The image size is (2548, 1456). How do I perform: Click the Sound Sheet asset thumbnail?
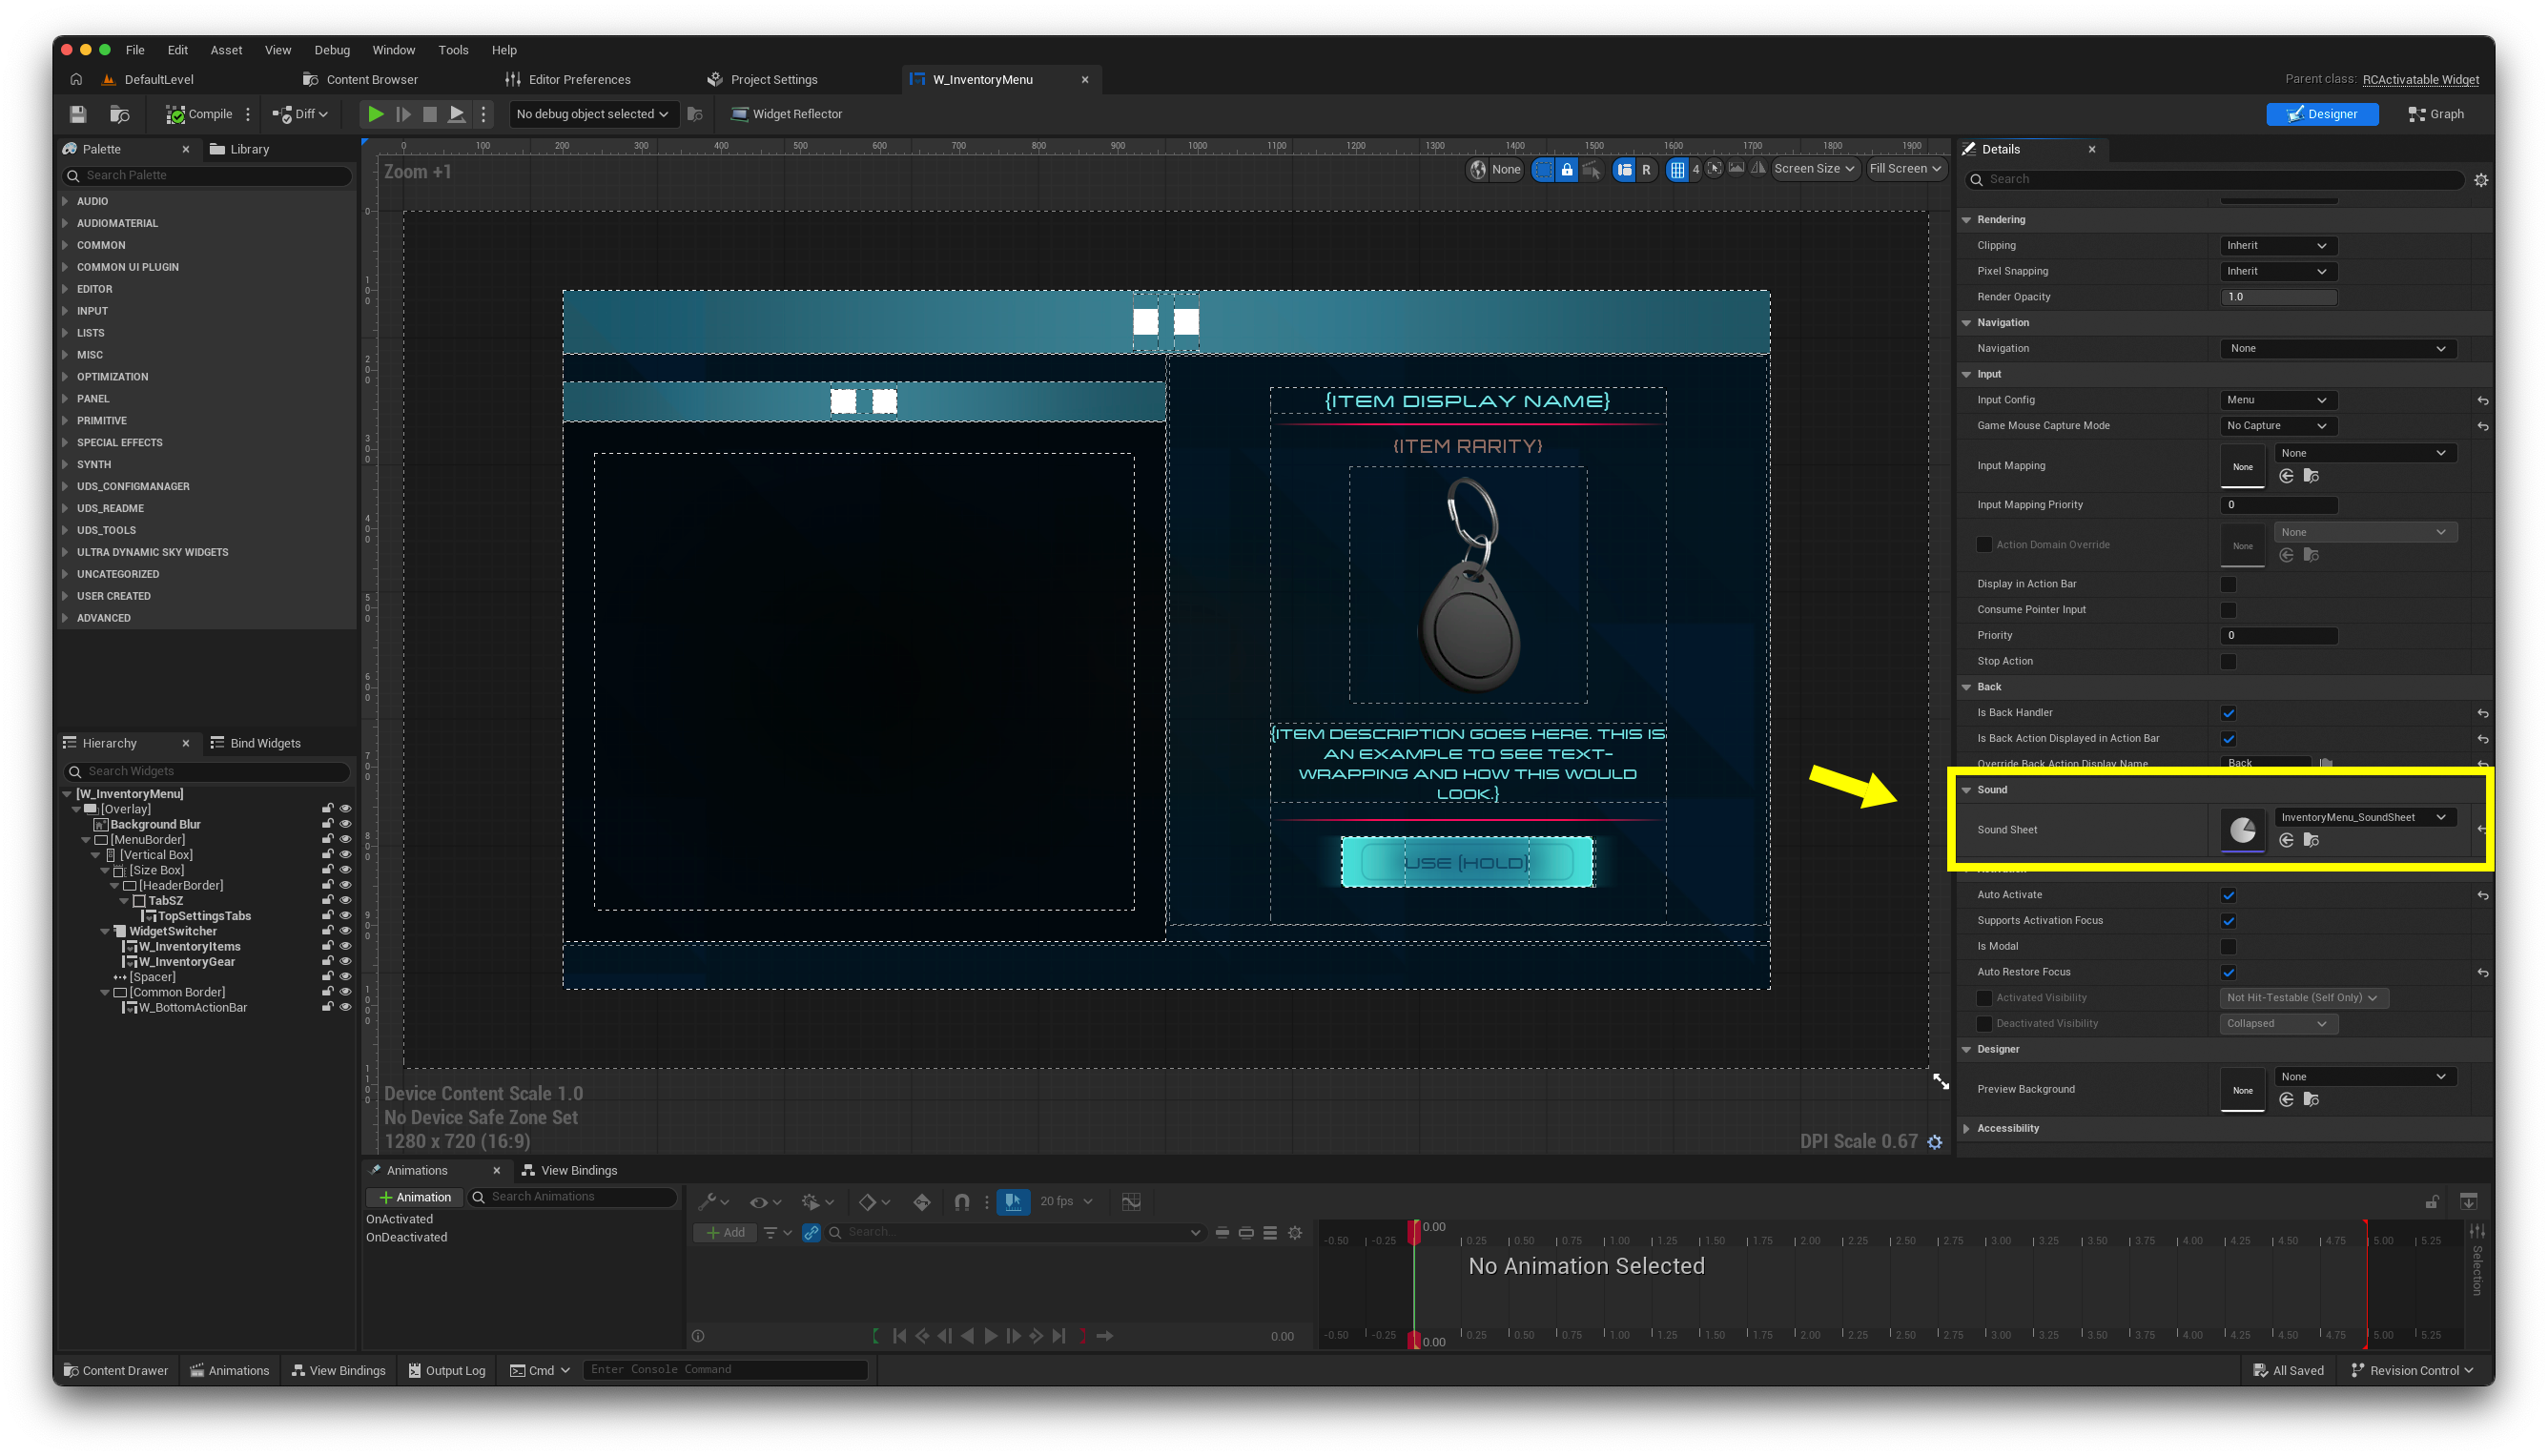2241,829
